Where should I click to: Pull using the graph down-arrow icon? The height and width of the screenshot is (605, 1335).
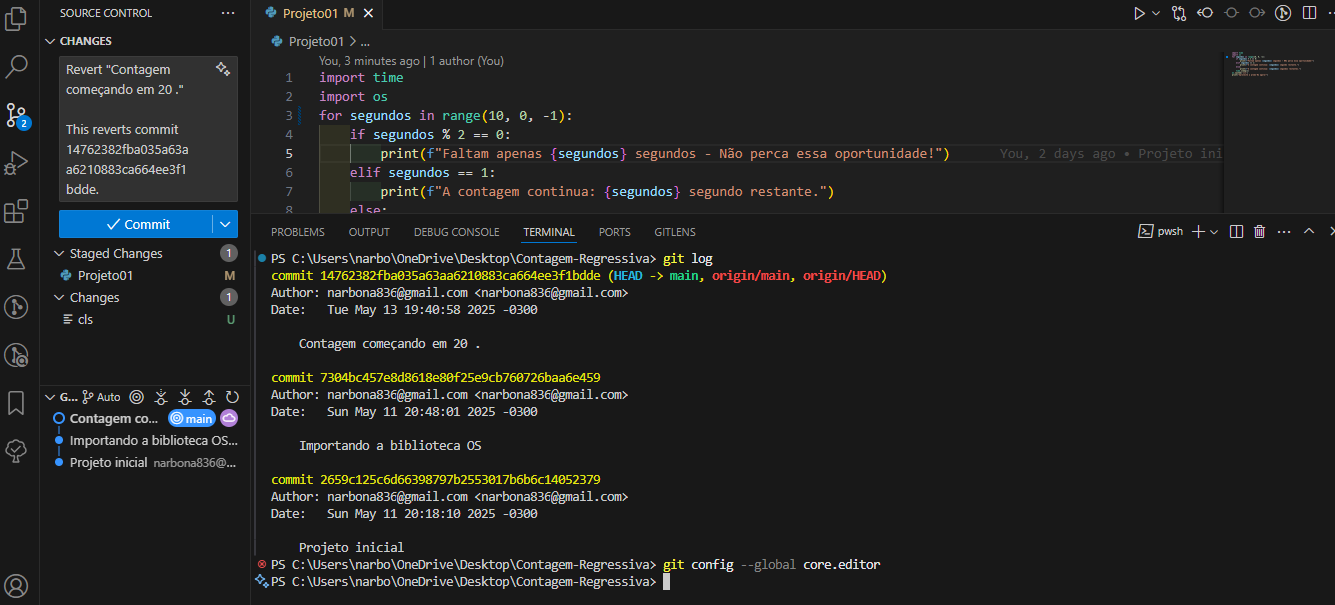tap(185, 397)
